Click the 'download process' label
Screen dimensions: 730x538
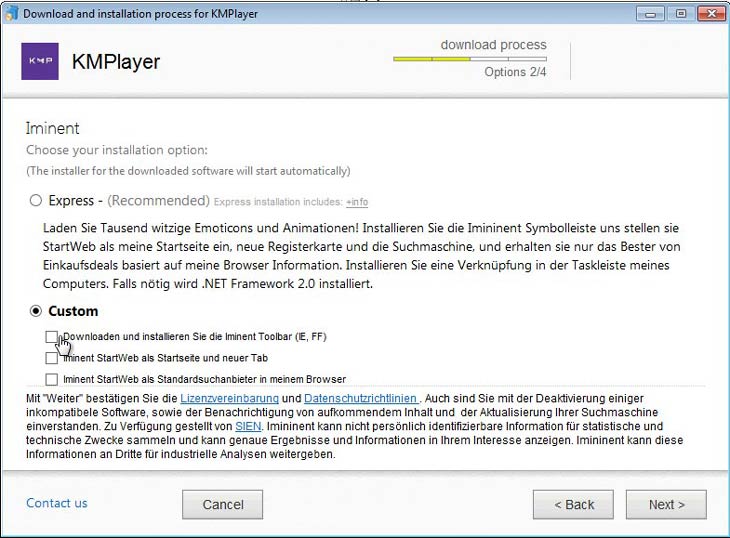[x=493, y=45]
